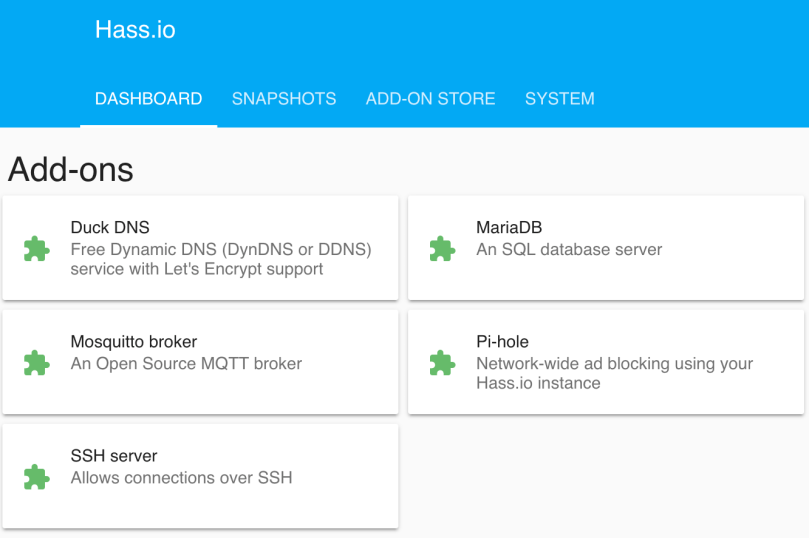Click the SSH server puzzle piece icon
Viewport: 809px width, 538px height.
pos(37,477)
